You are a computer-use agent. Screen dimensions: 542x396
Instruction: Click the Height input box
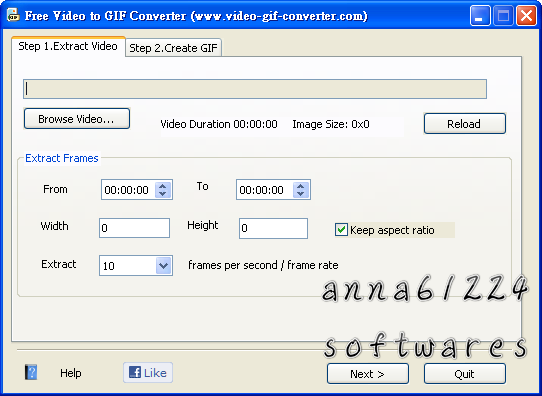point(273,228)
